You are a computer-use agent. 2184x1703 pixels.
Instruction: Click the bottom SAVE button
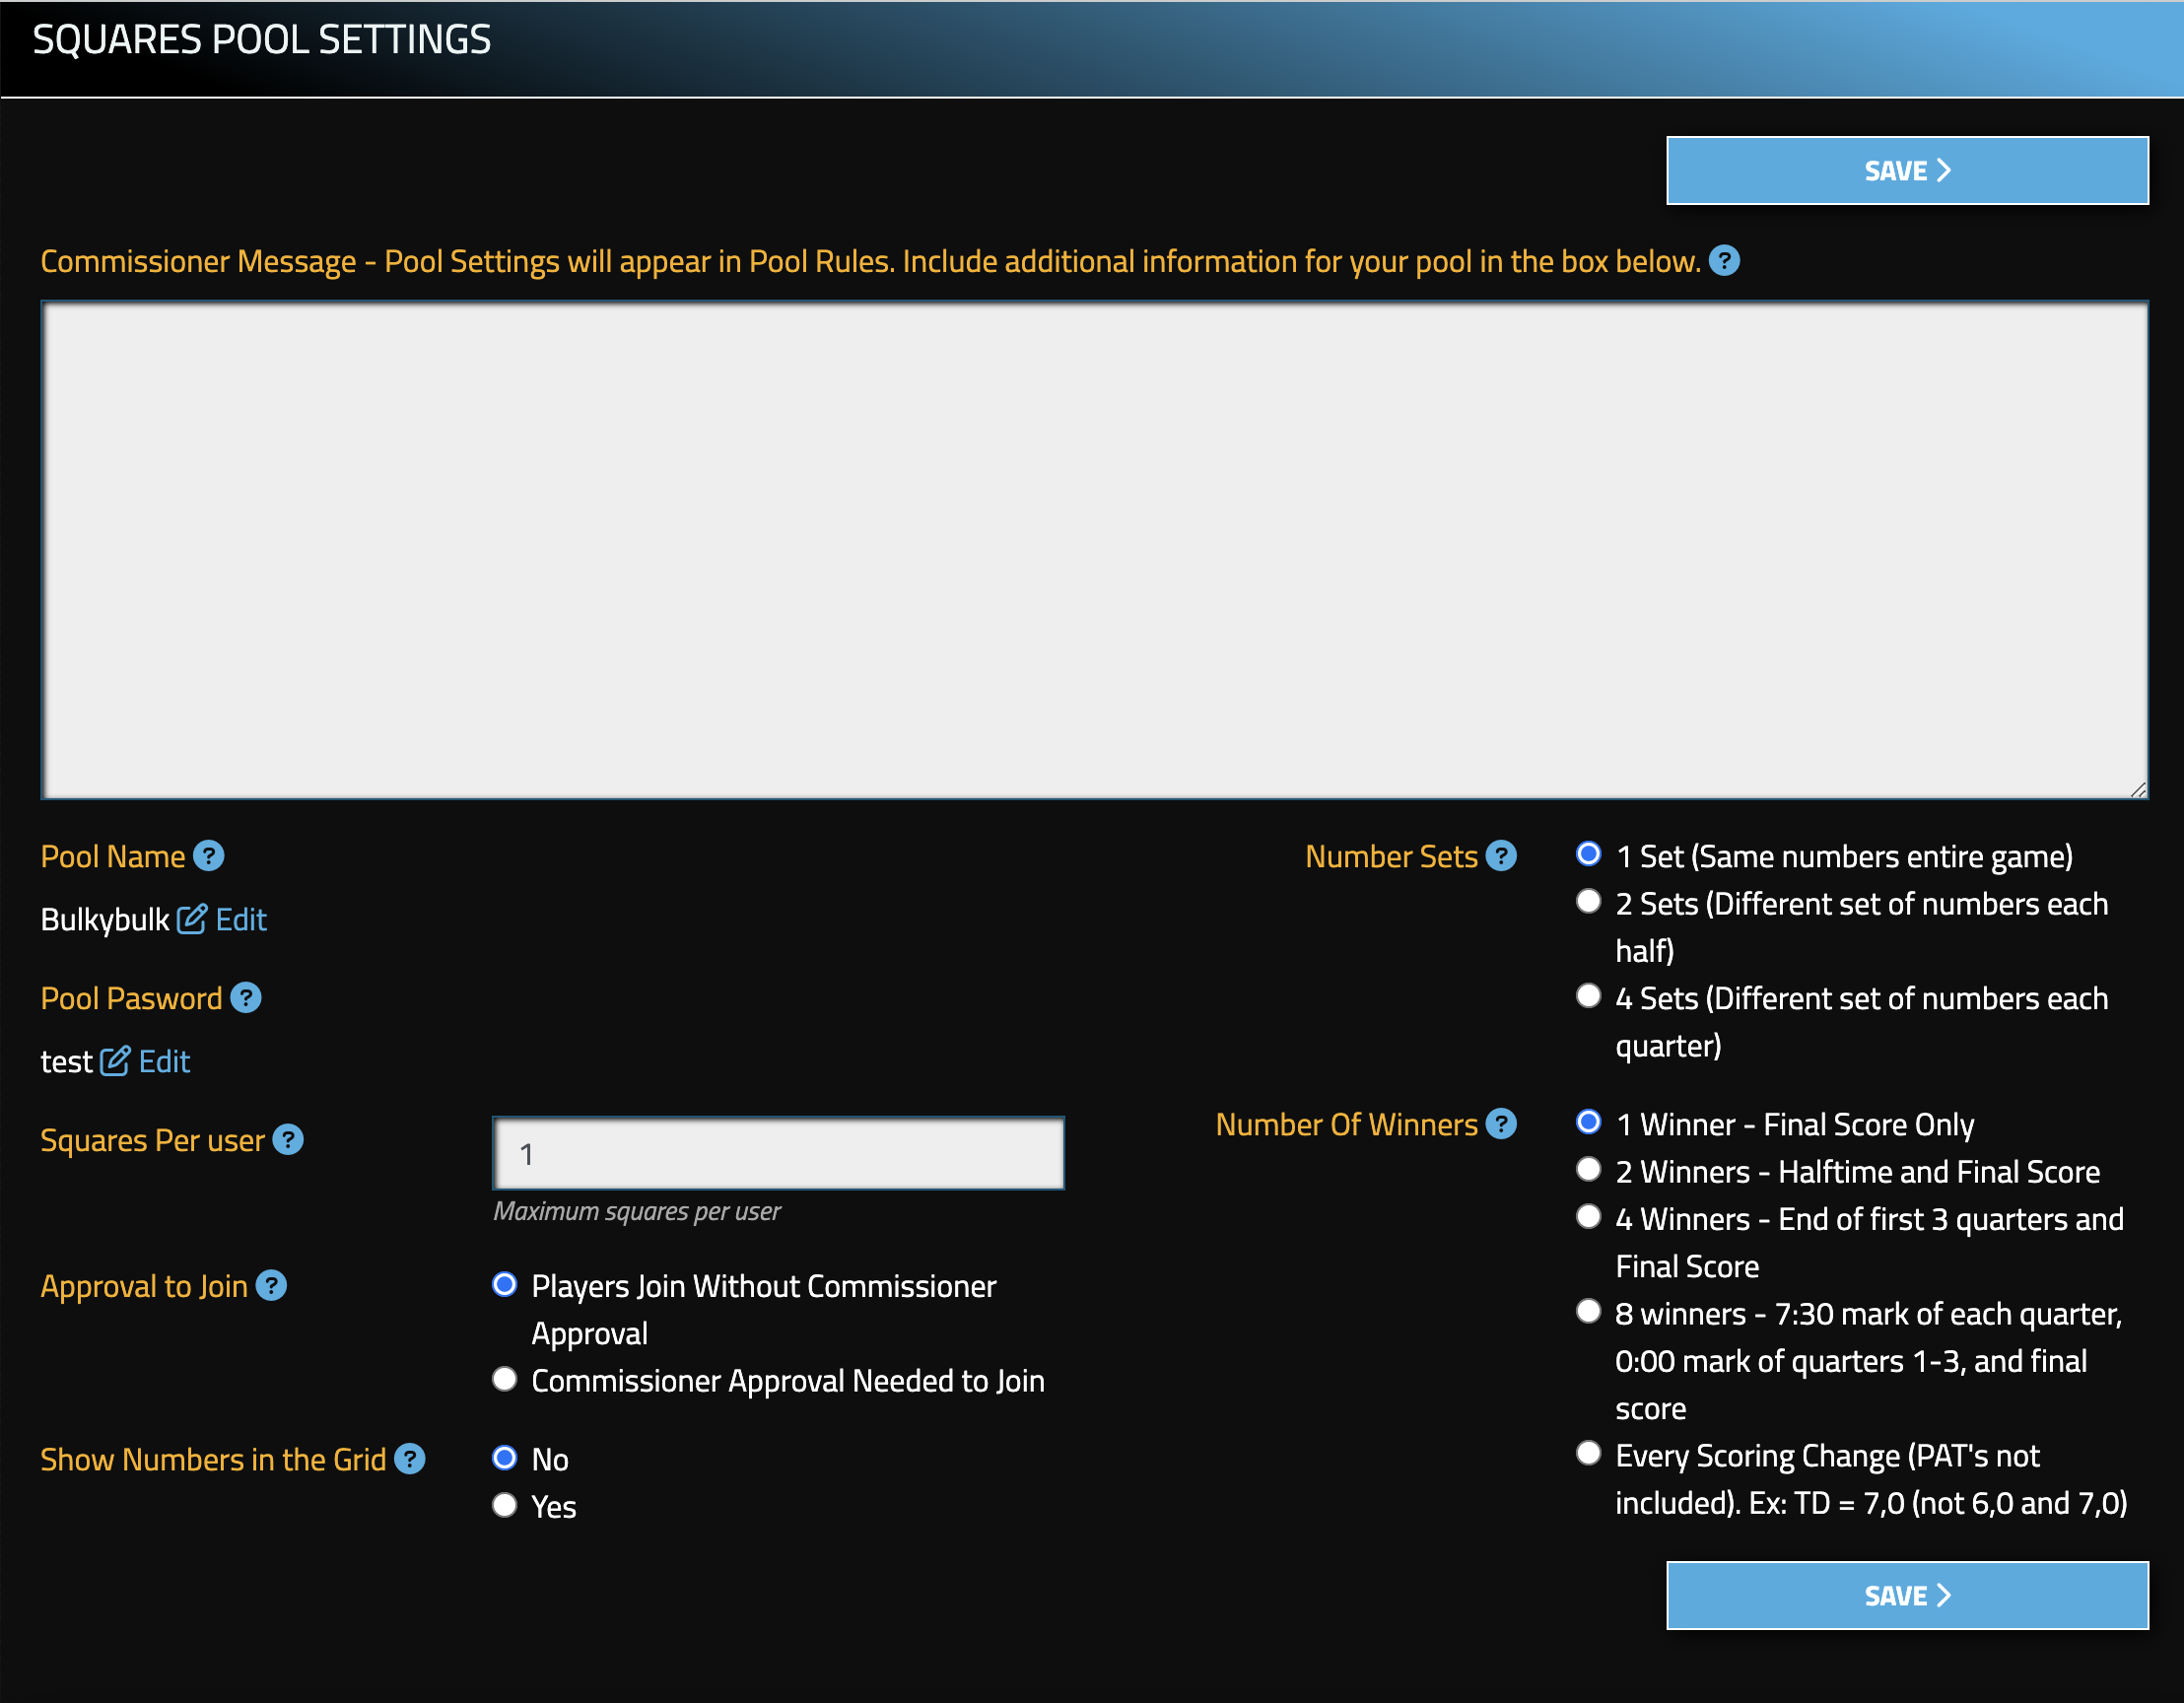[x=1905, y=1595]
